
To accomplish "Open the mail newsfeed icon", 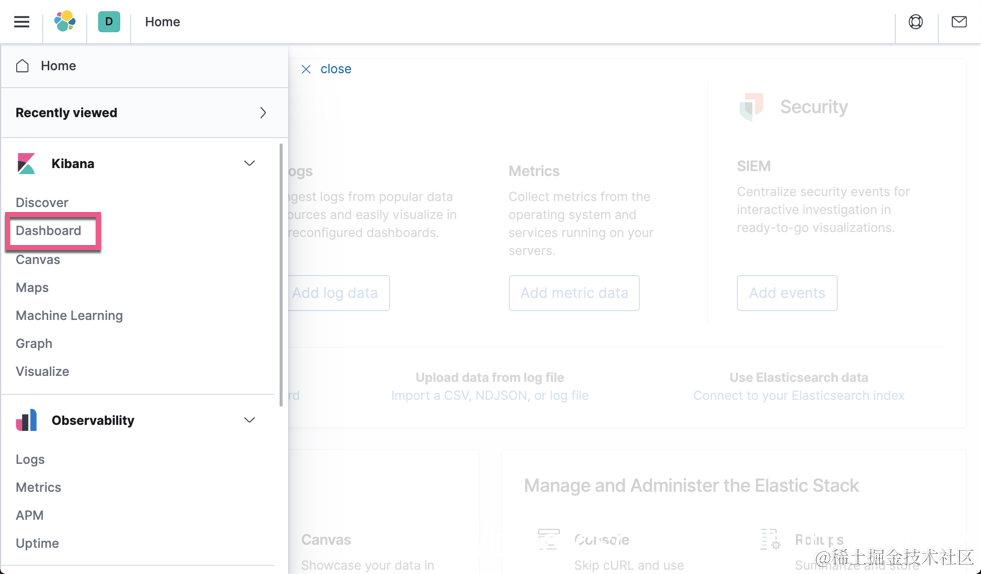I will coord(959,22).
